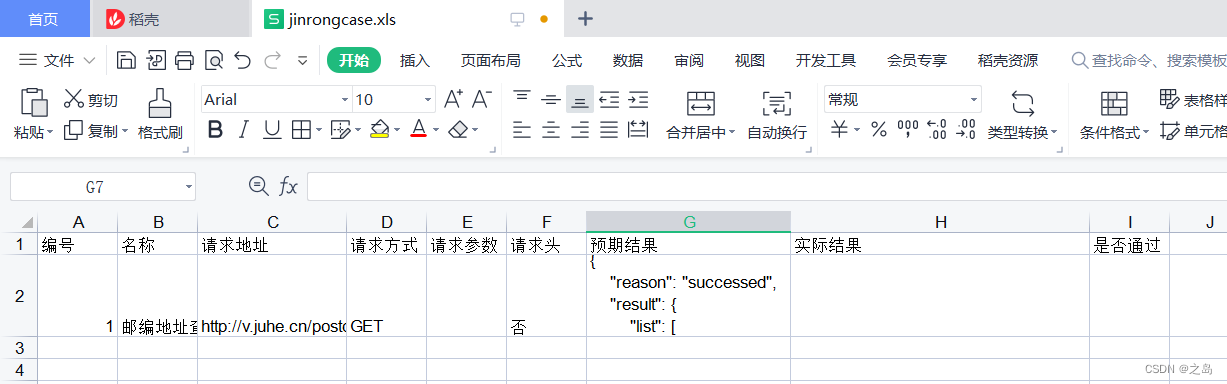Apply percent style formatting
The image size is (1227, 384).
(878, 130)
